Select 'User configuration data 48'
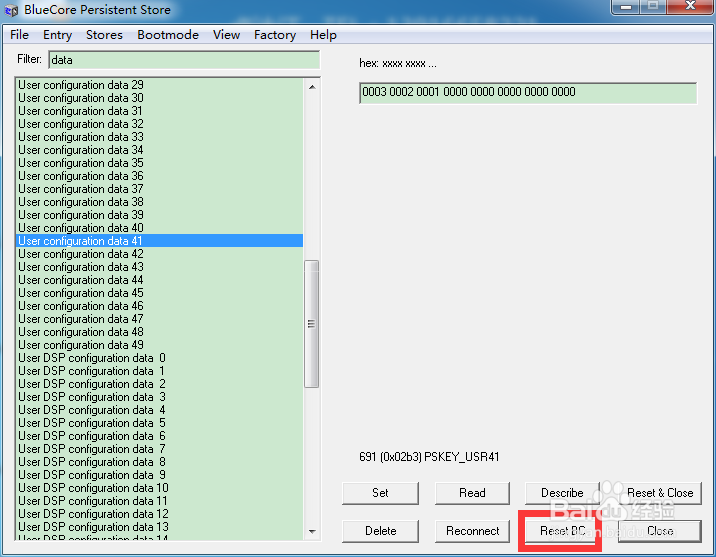This screenshot has width=716, height=557. pos(159,332)
